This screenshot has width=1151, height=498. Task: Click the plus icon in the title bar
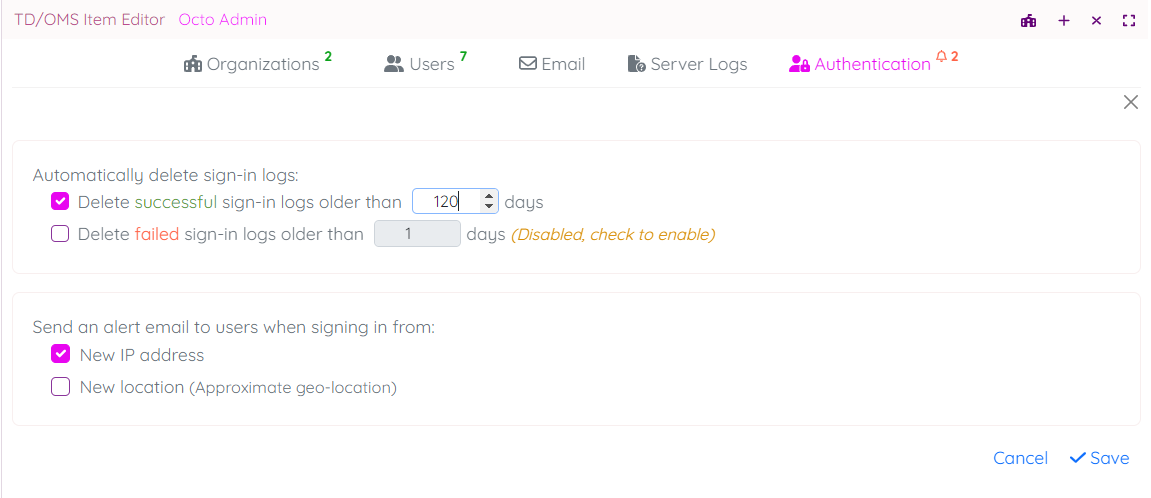[x=1064, y=20]
